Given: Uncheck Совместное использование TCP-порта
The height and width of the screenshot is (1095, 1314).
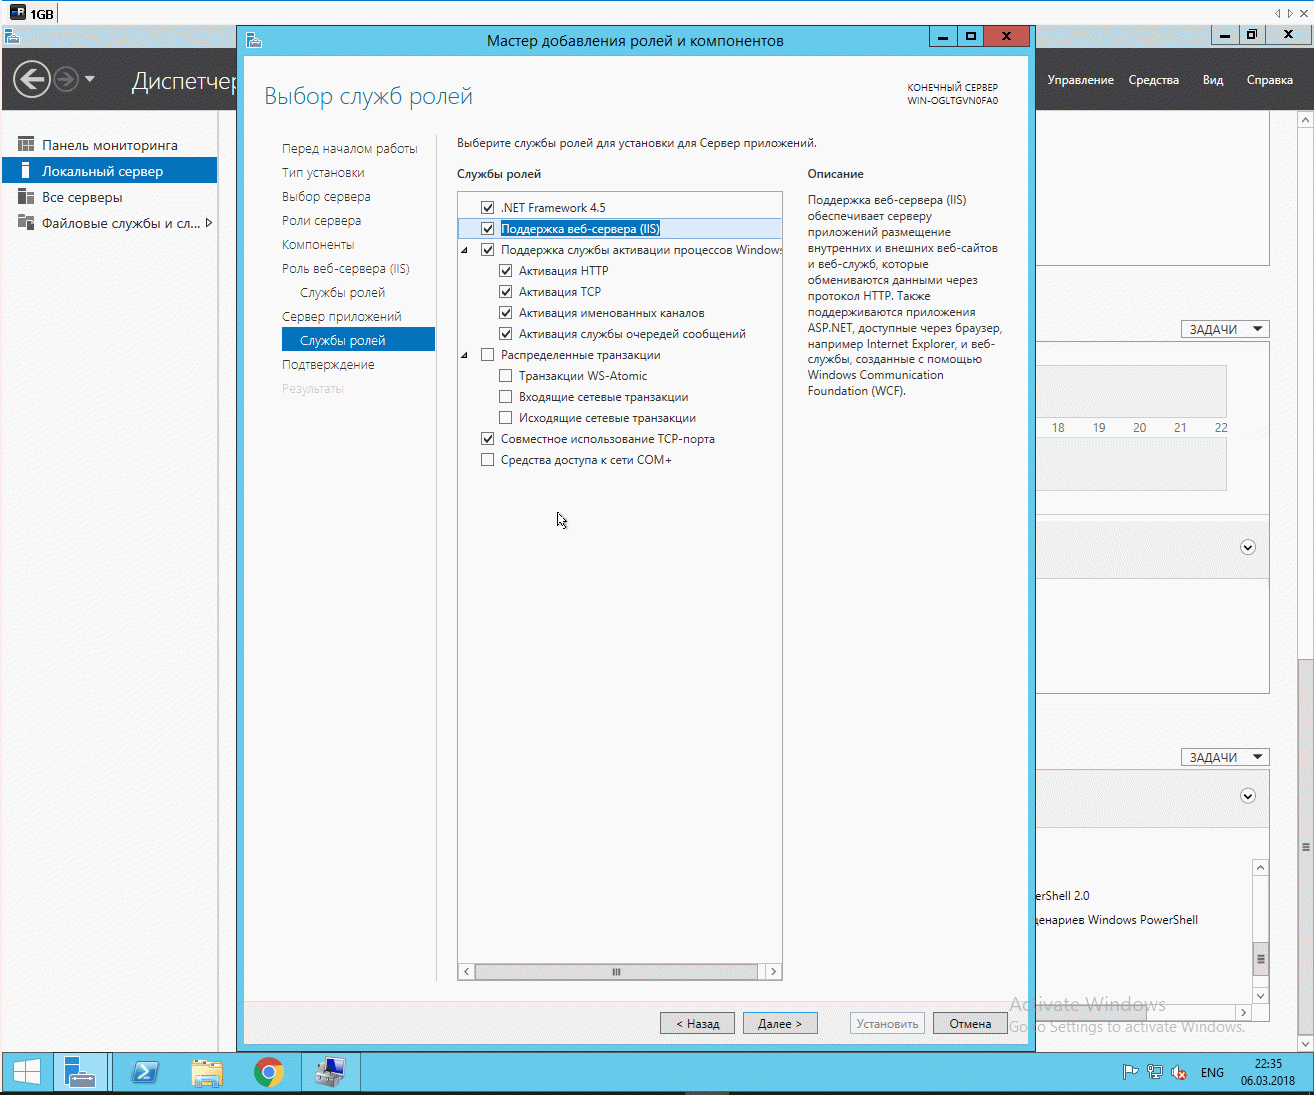Looking at the screenshot, I should pos(488,439).
